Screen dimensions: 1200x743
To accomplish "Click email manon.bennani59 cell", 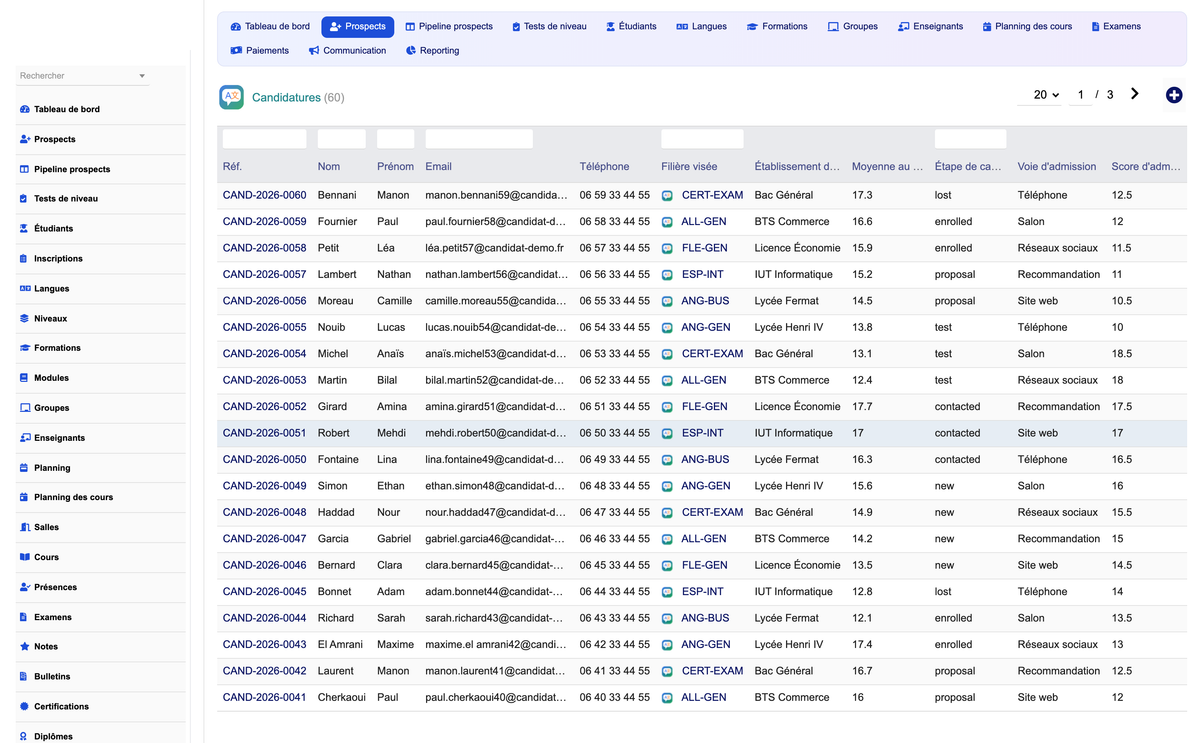I will pyautogui.click(x=496, y=195).
